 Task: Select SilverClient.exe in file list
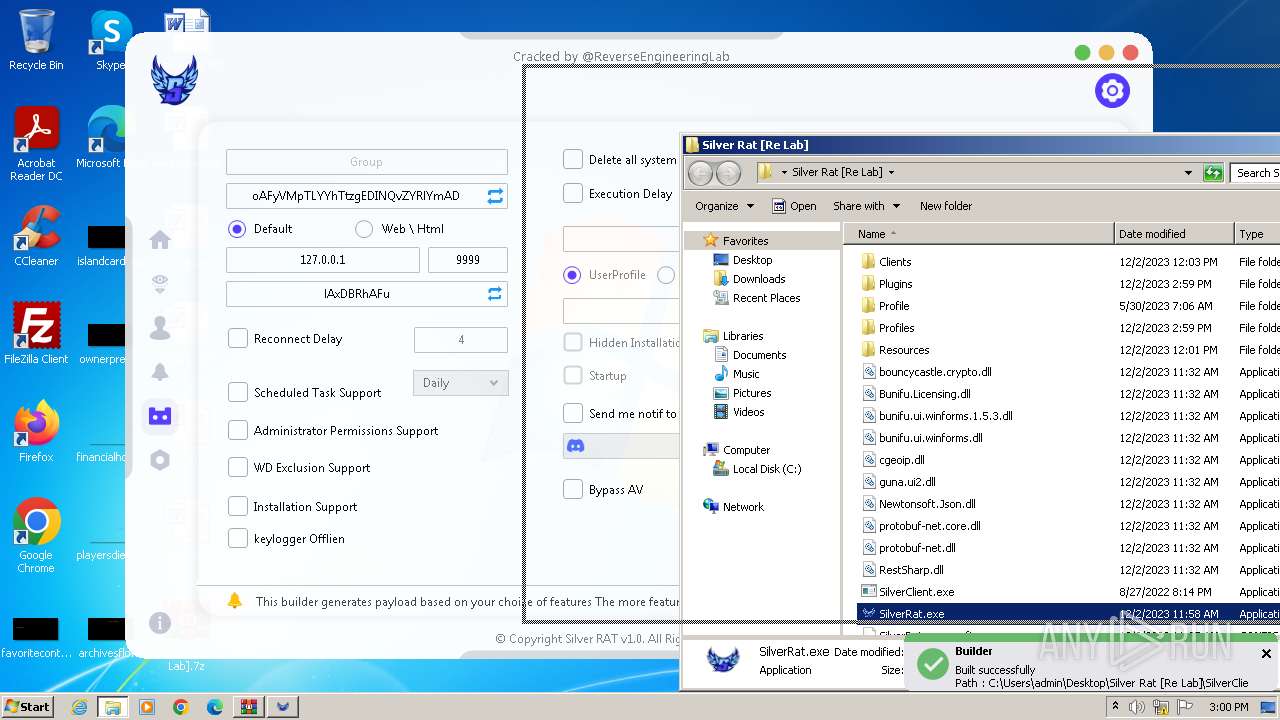916,592
